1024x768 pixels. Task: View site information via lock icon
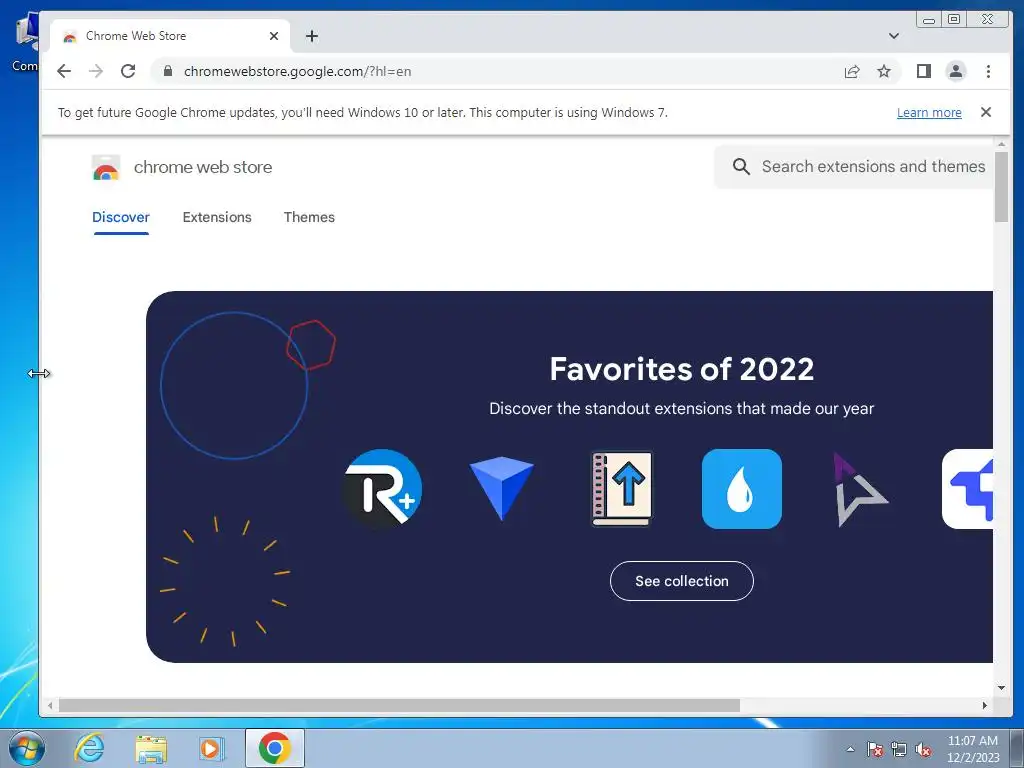[168, 71]
